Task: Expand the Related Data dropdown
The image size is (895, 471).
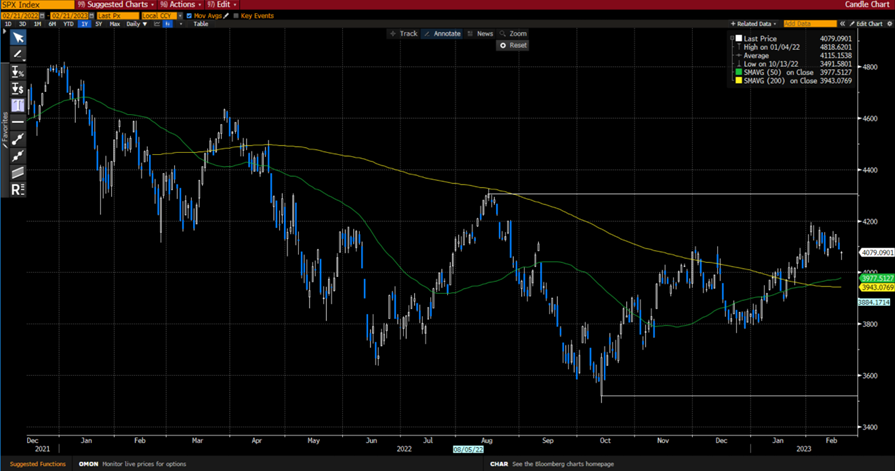Action: 753,24
